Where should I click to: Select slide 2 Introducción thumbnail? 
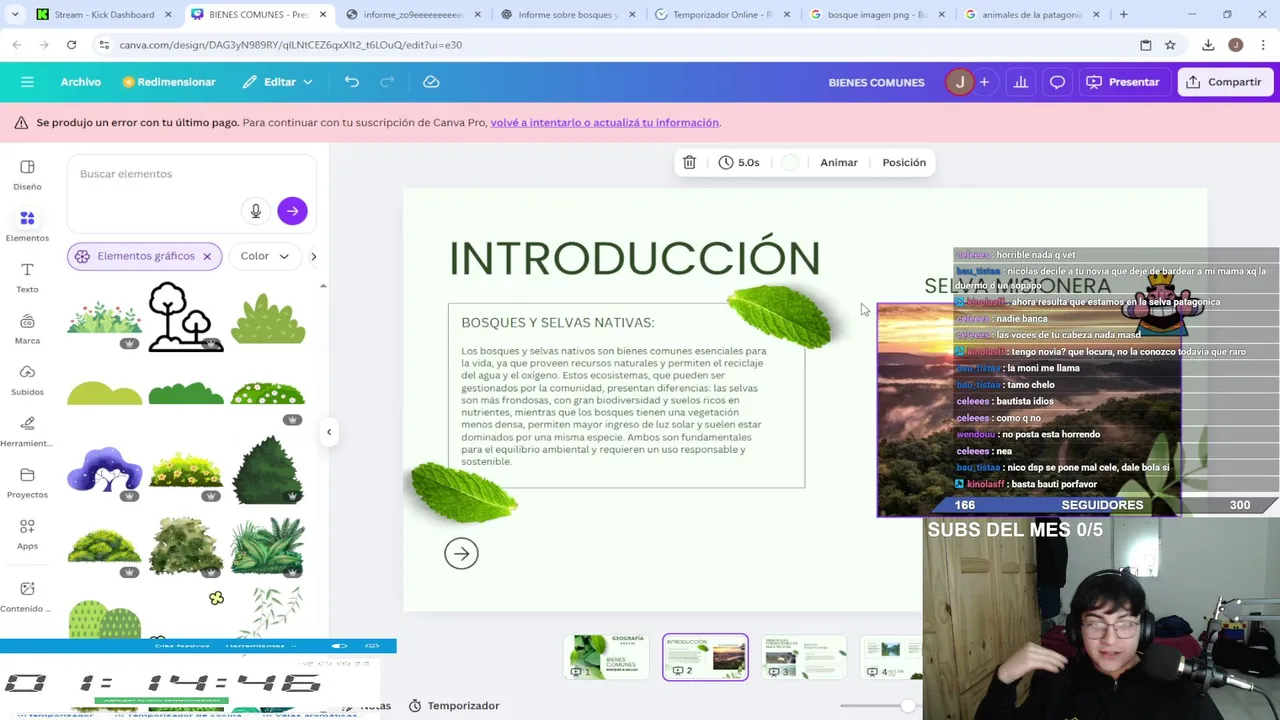click(705, 657)
